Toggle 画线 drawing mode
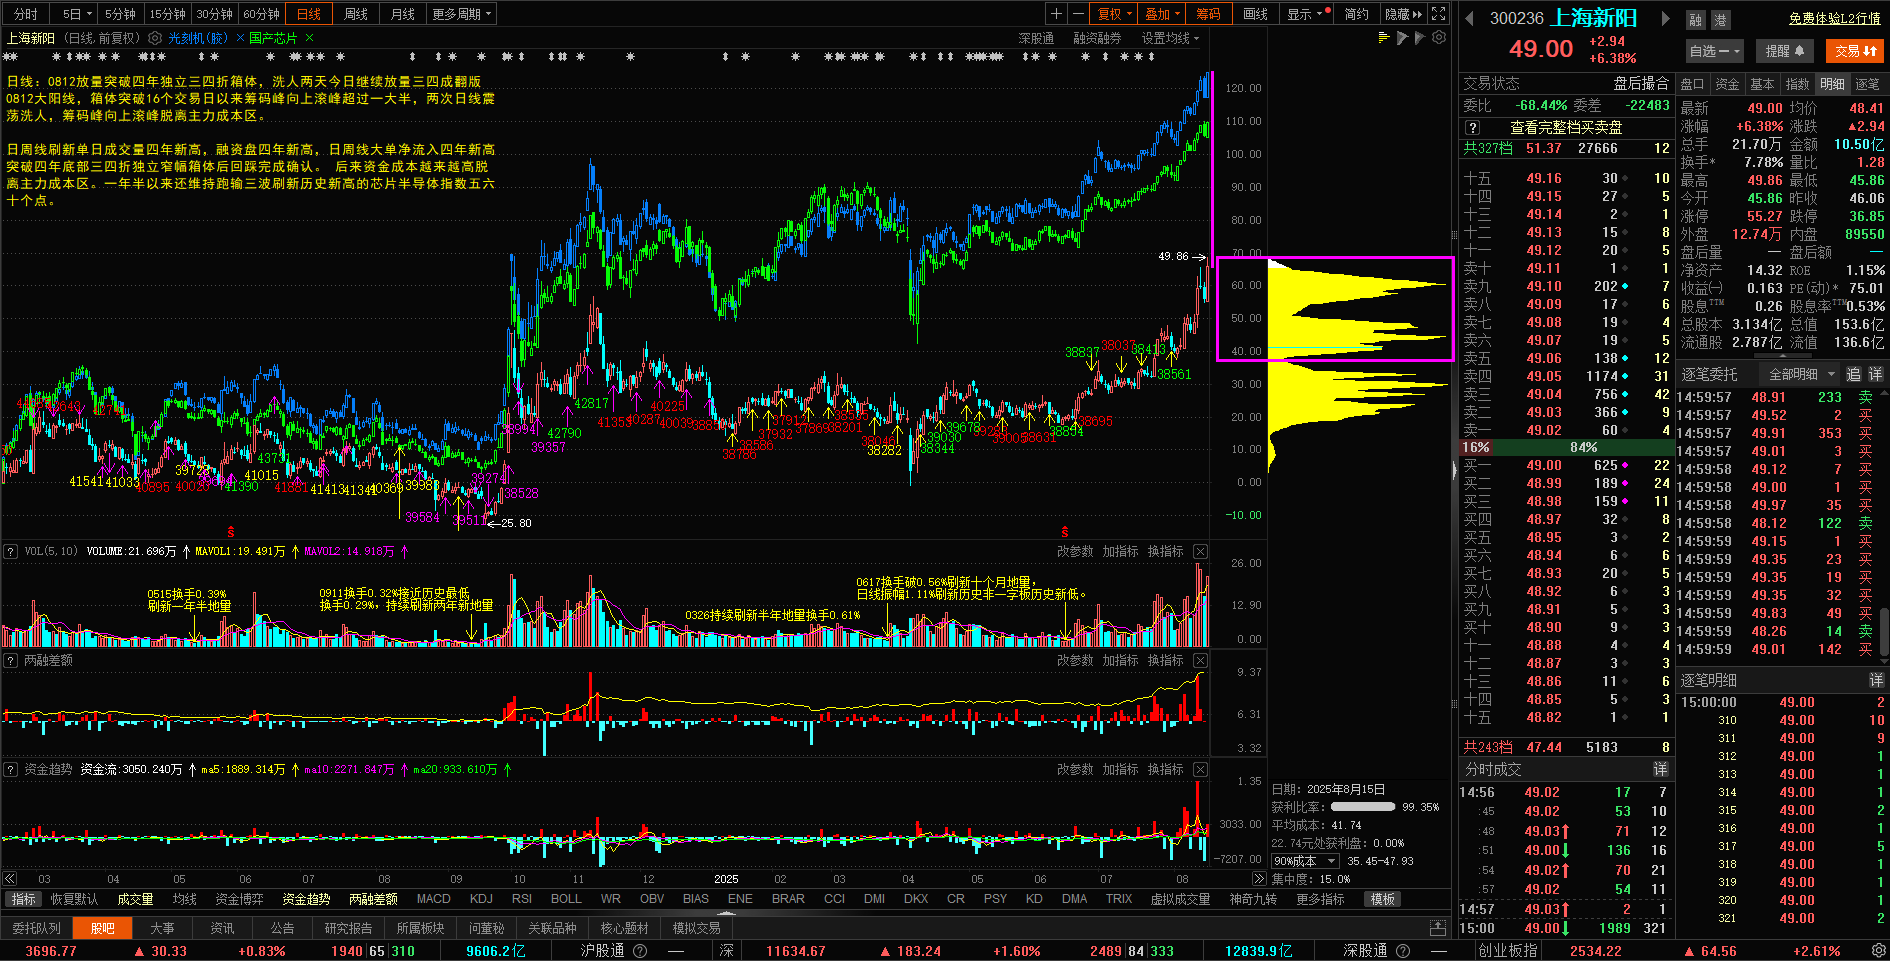The image size is (1890, 961). click(x=1256, y=14)
